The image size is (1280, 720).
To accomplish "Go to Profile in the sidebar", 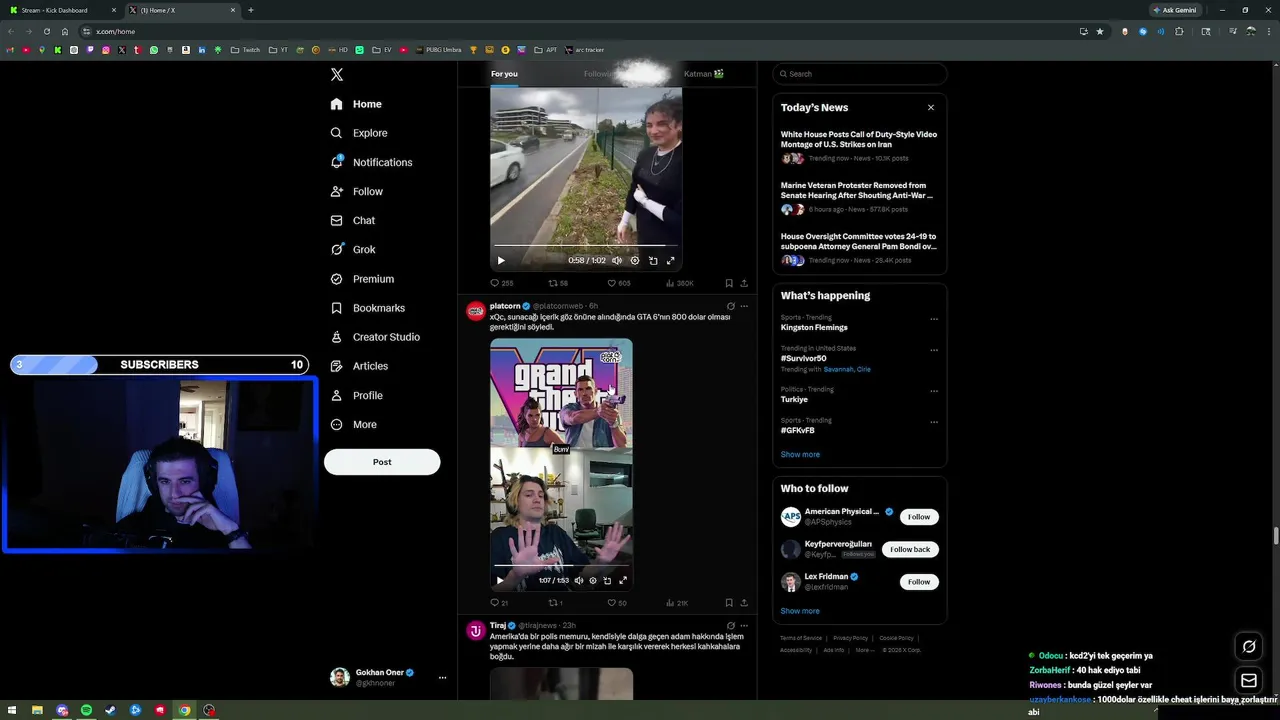I will click(356, 395).
